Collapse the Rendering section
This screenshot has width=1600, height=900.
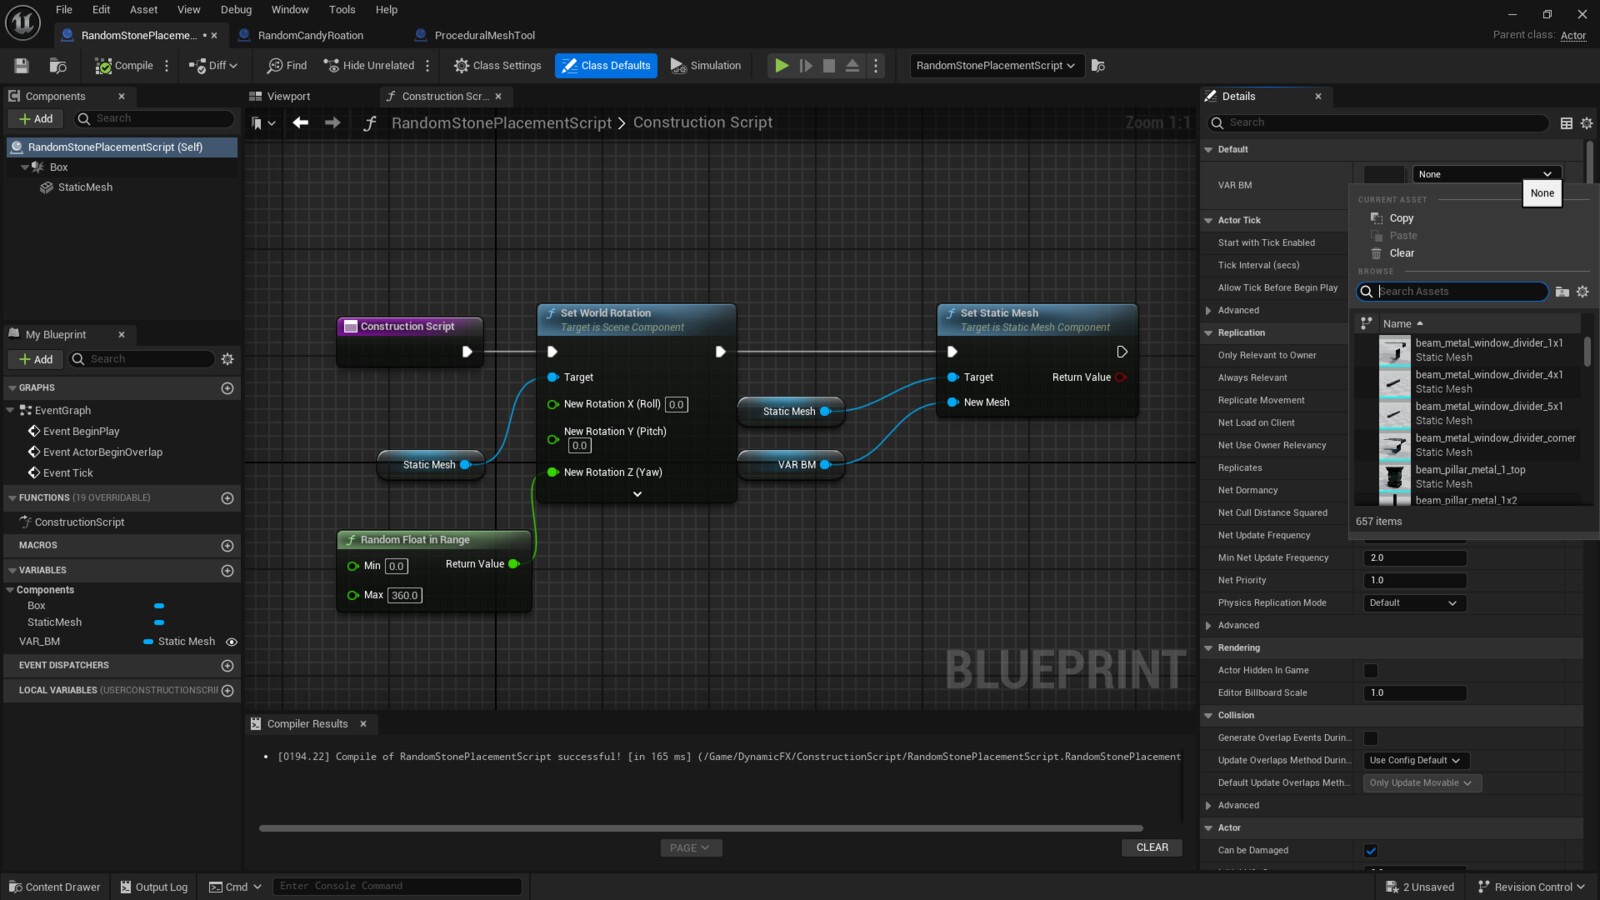[1208, 648]
